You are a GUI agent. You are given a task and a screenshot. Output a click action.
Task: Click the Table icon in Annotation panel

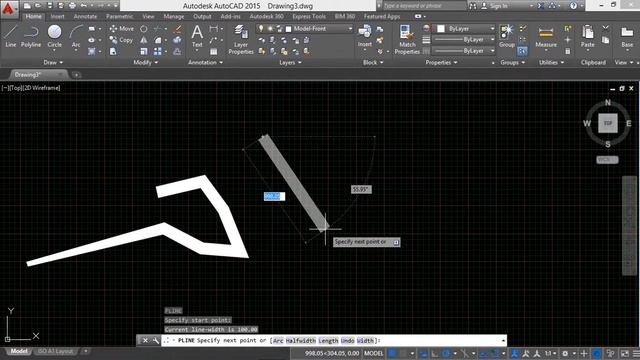point(213,51)
